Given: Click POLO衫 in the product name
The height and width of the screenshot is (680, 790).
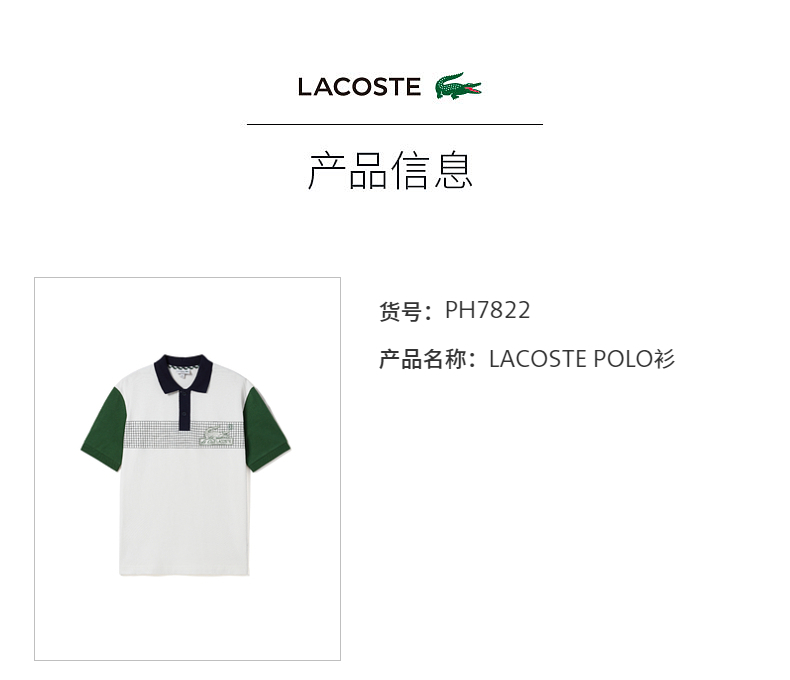Looking at the screenshot, I should [634, 359].
